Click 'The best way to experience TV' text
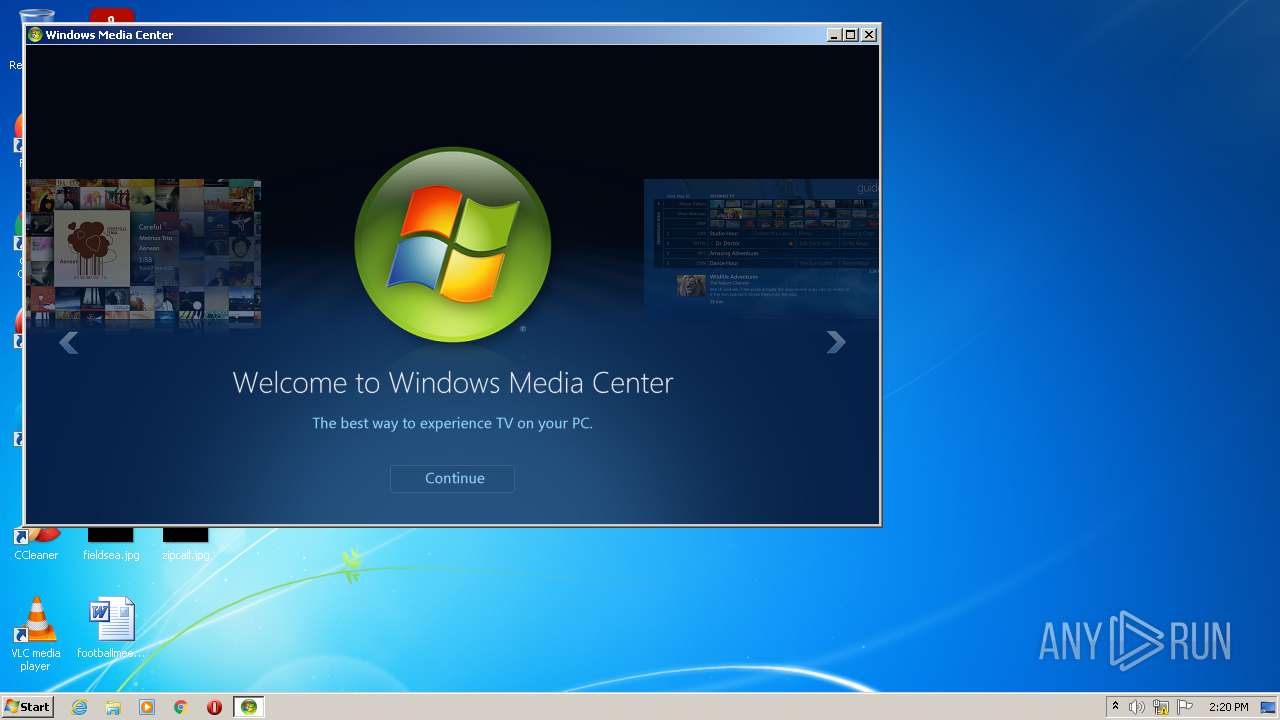1280x720 pixels. point(453,423)
